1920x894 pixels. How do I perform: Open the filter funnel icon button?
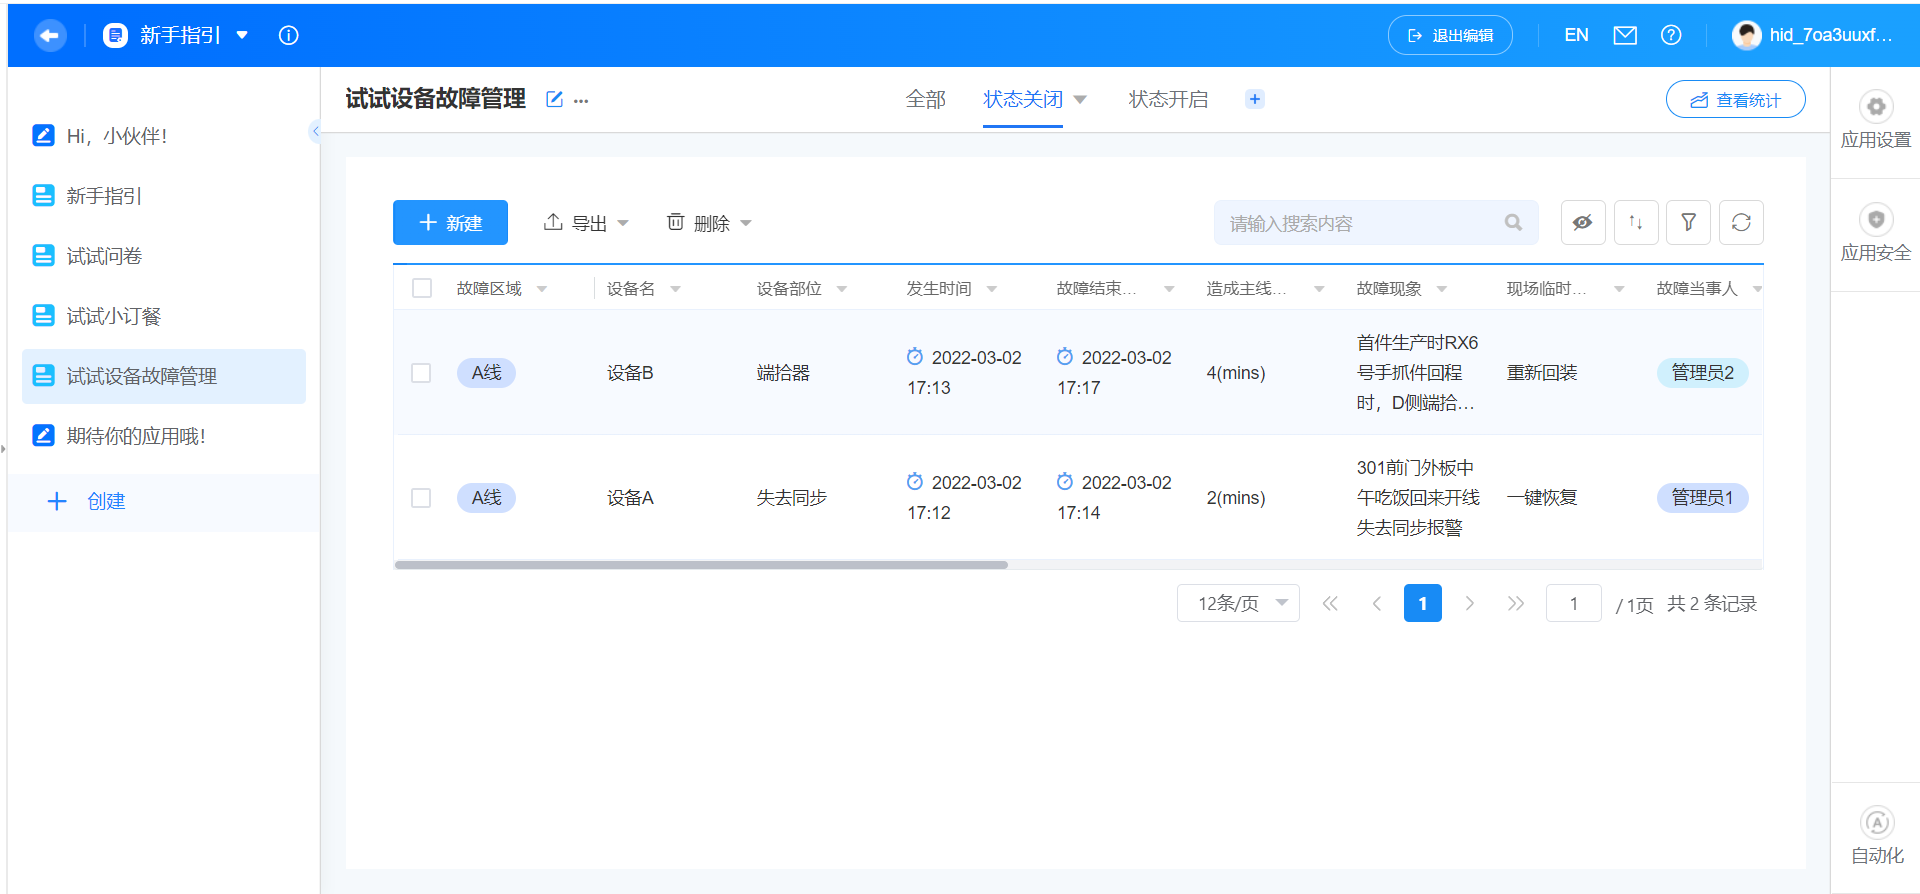pos(1688,222)
